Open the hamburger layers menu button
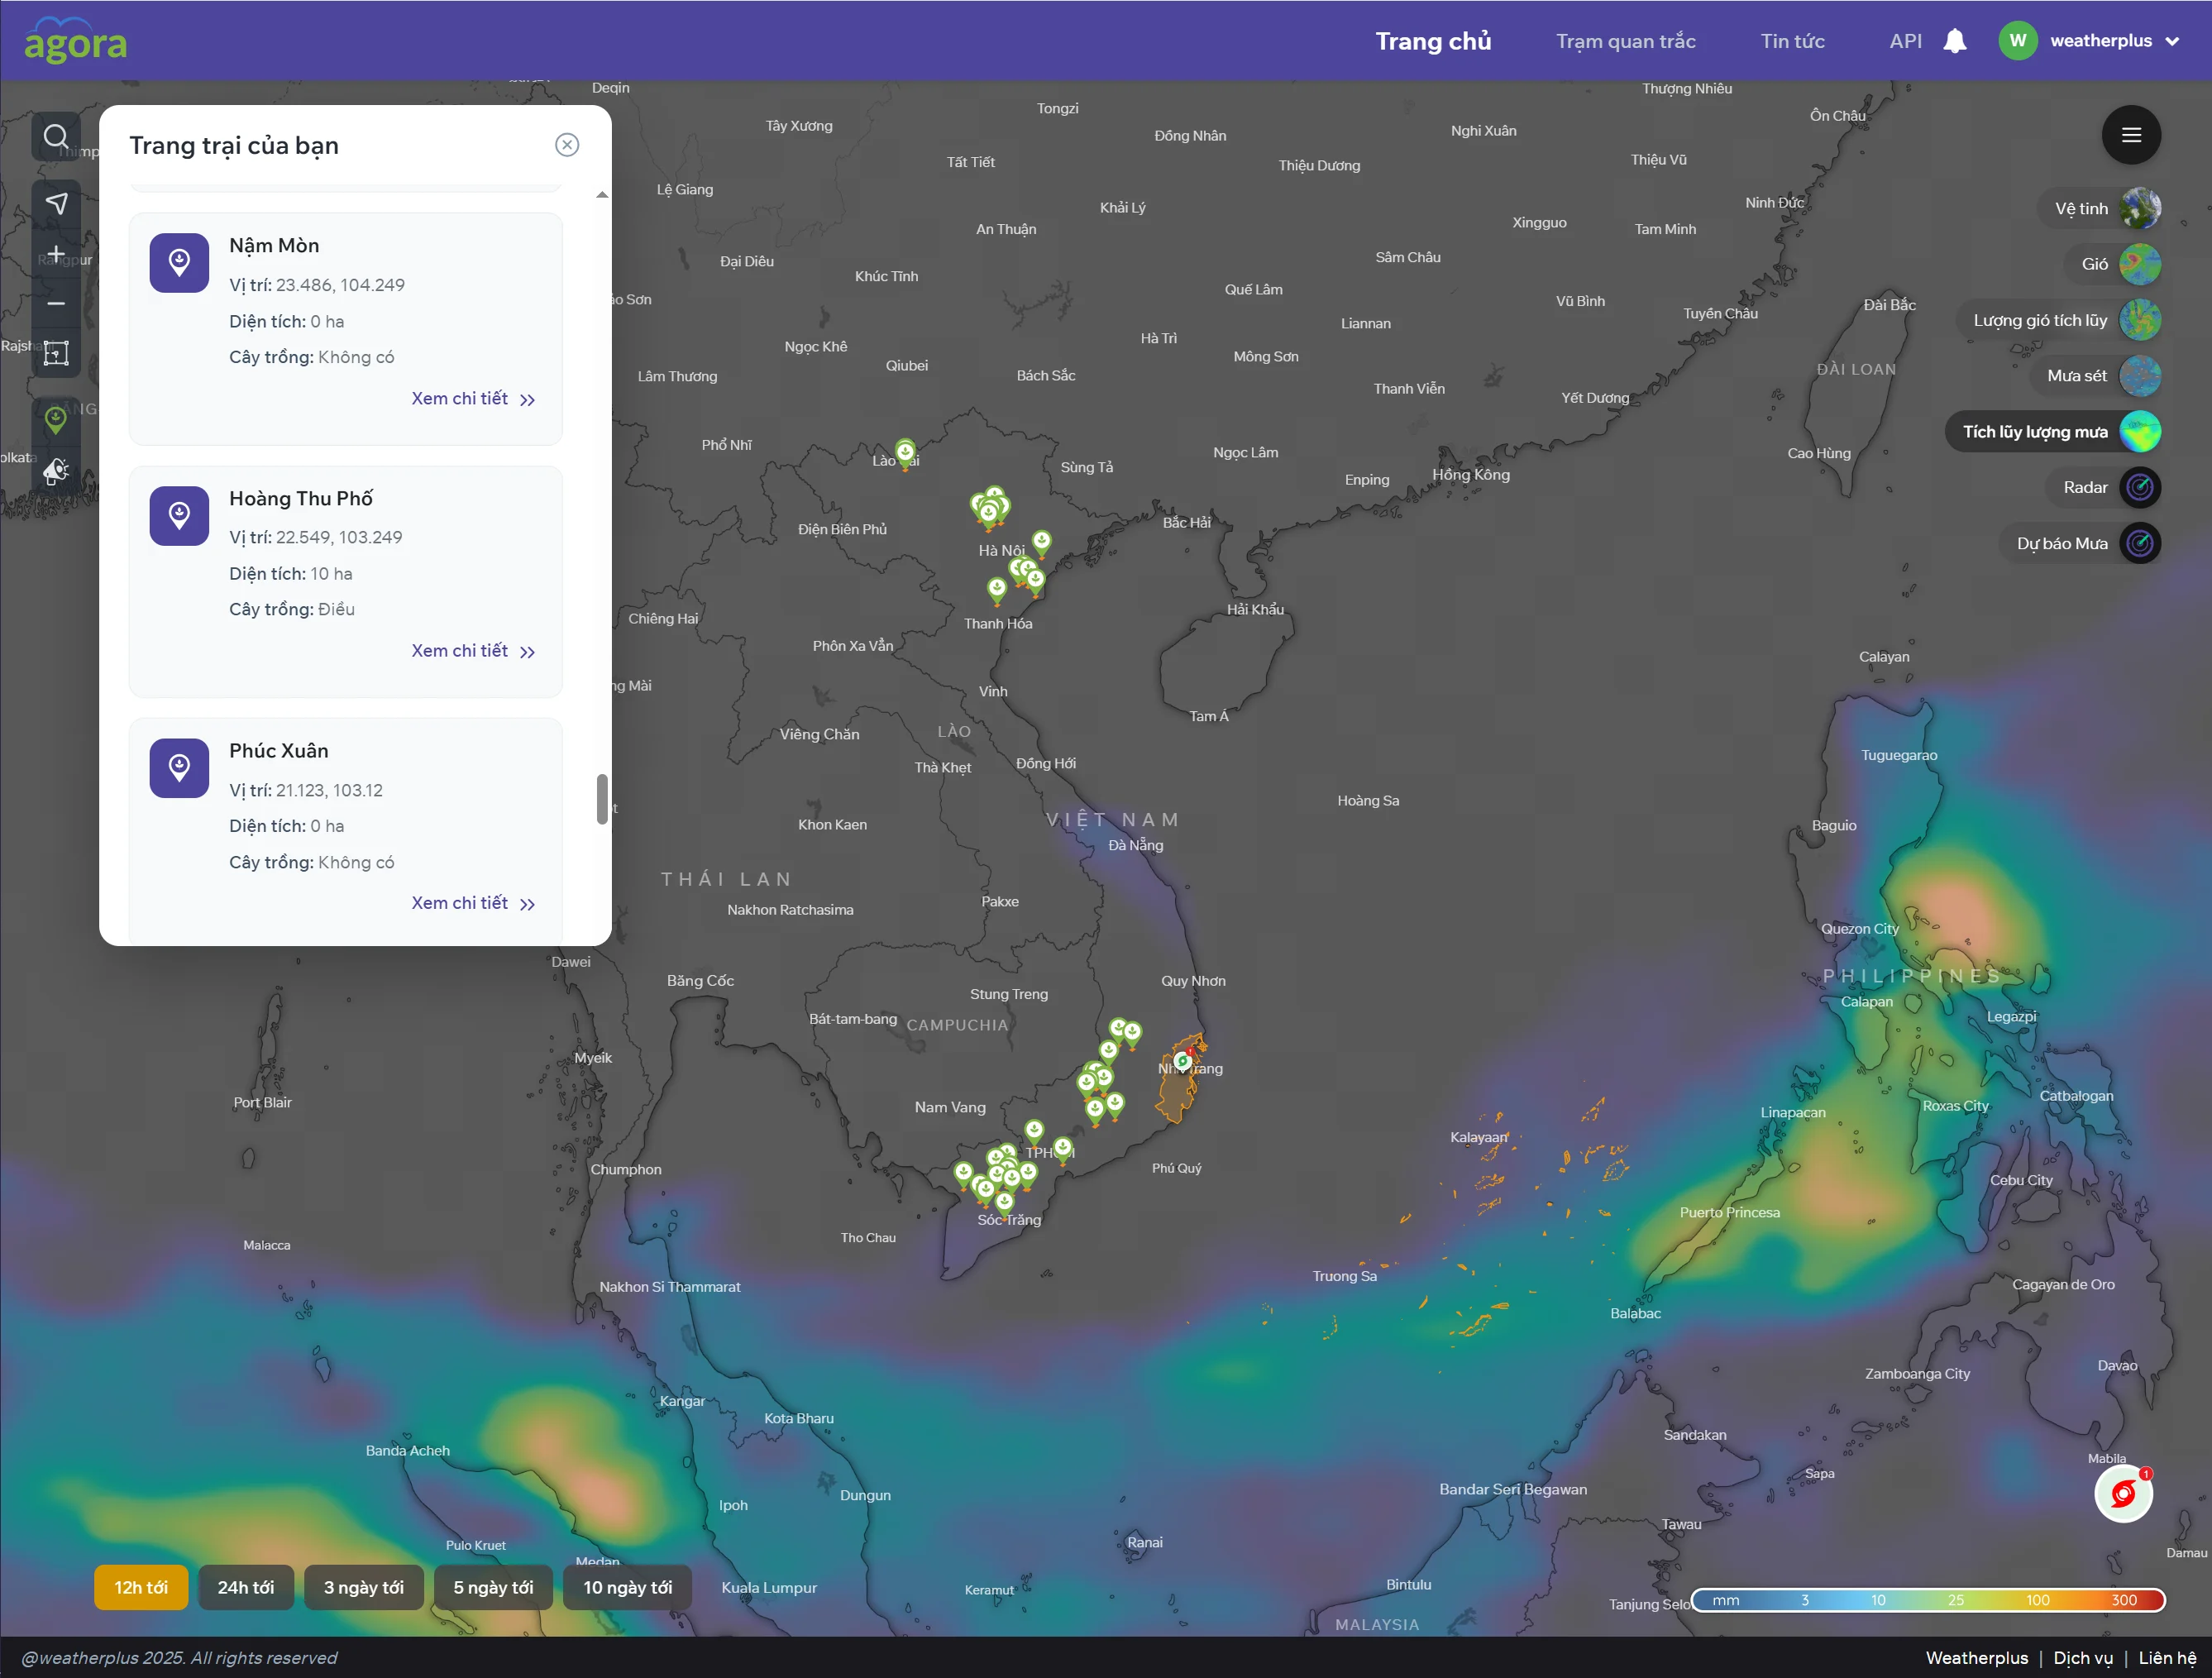2212x1678 pixels. click(x=2130, y=135)
